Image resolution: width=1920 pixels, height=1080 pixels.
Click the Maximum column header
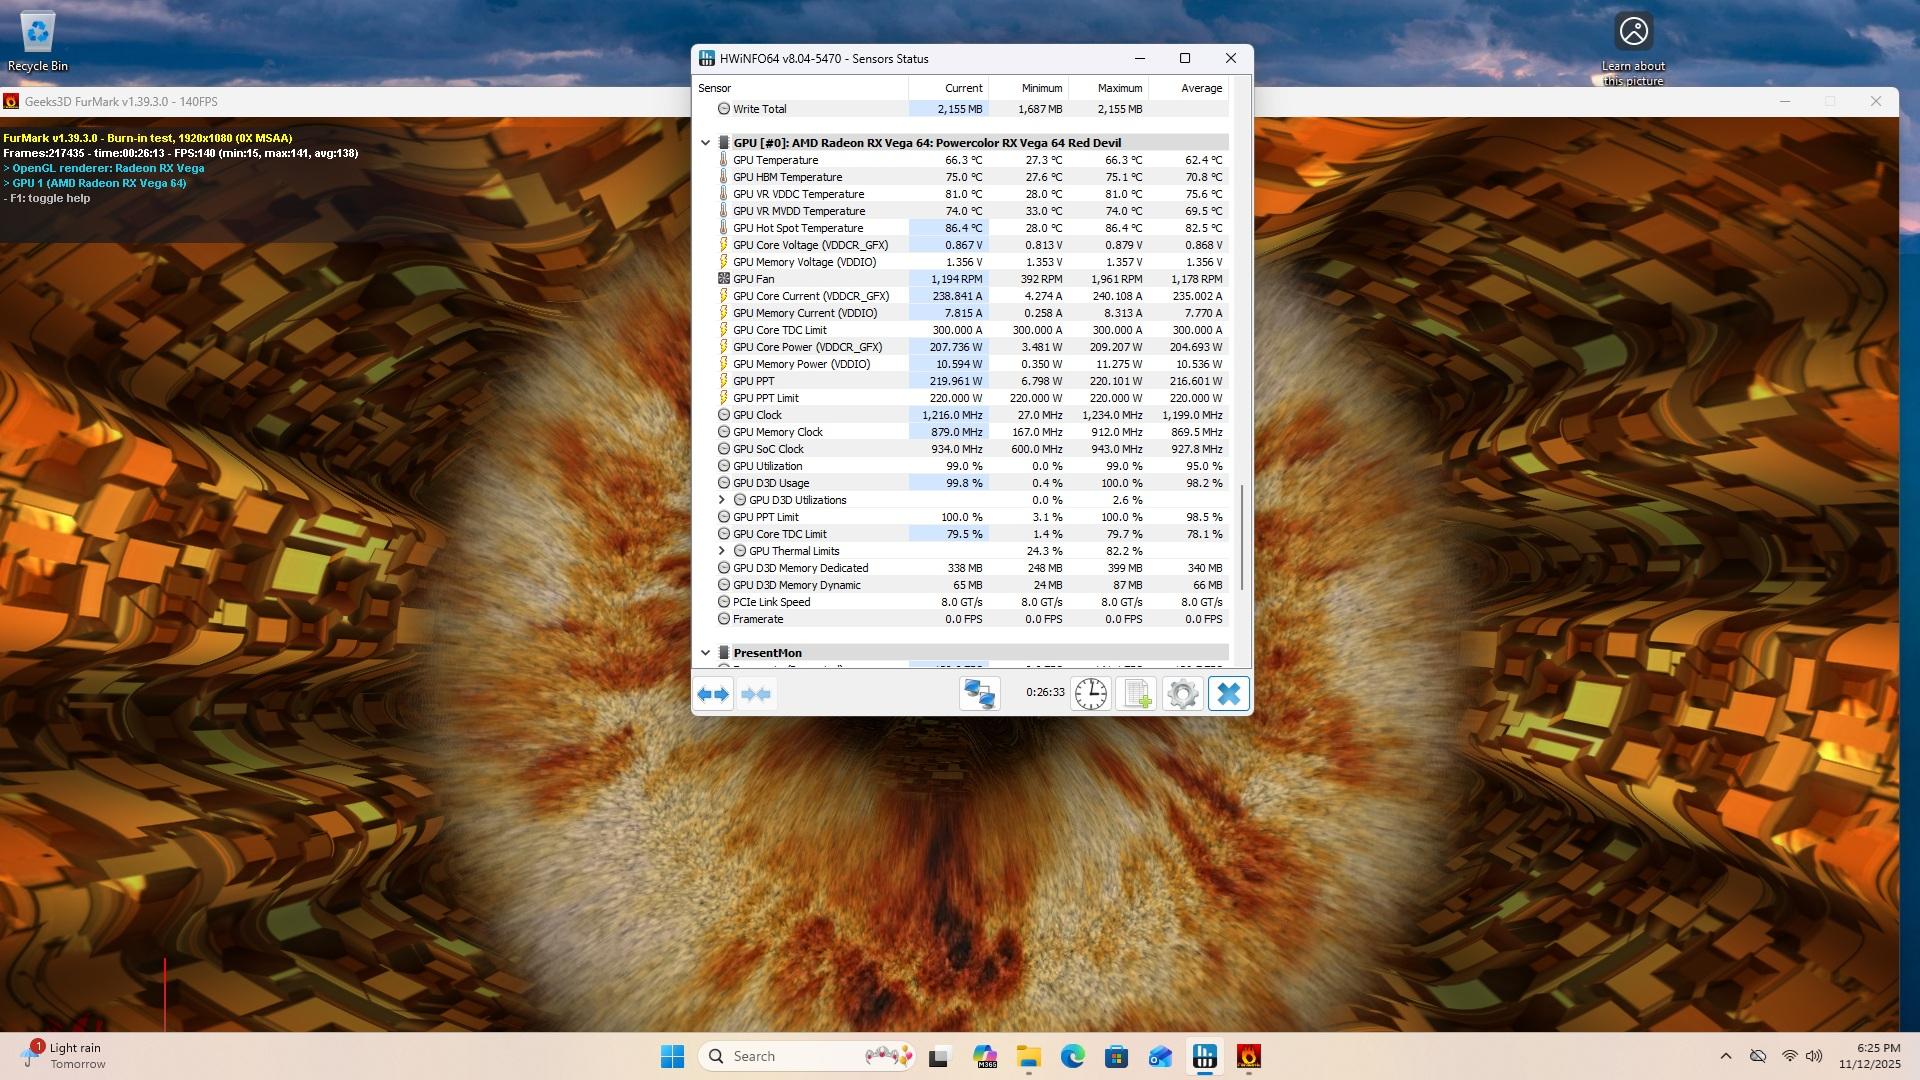click(1109, 88)
